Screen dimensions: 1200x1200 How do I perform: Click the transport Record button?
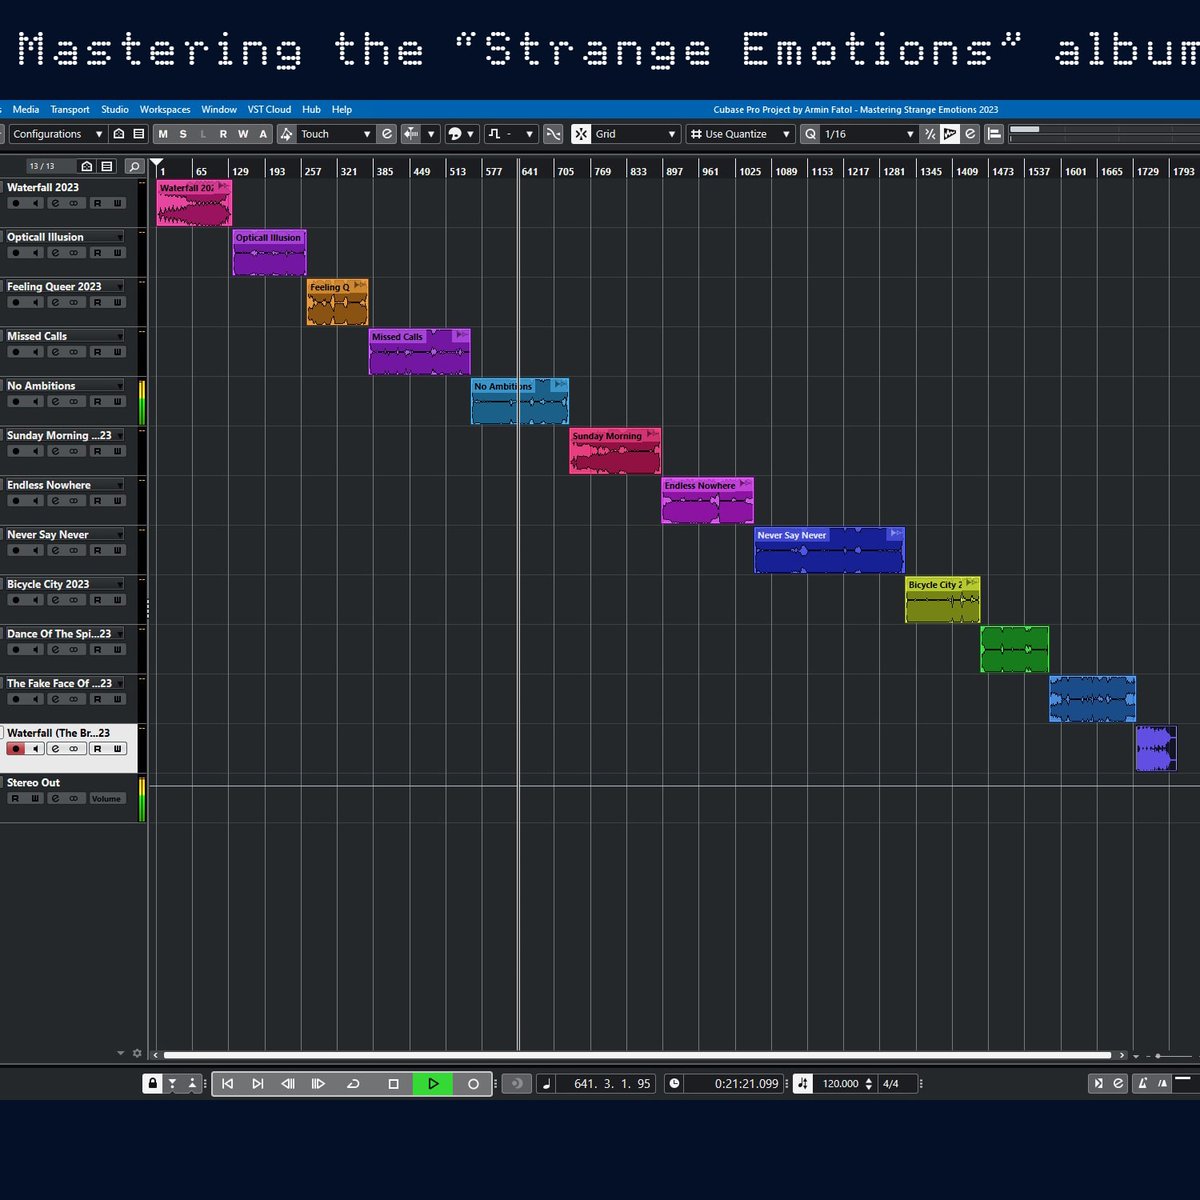473,1083
